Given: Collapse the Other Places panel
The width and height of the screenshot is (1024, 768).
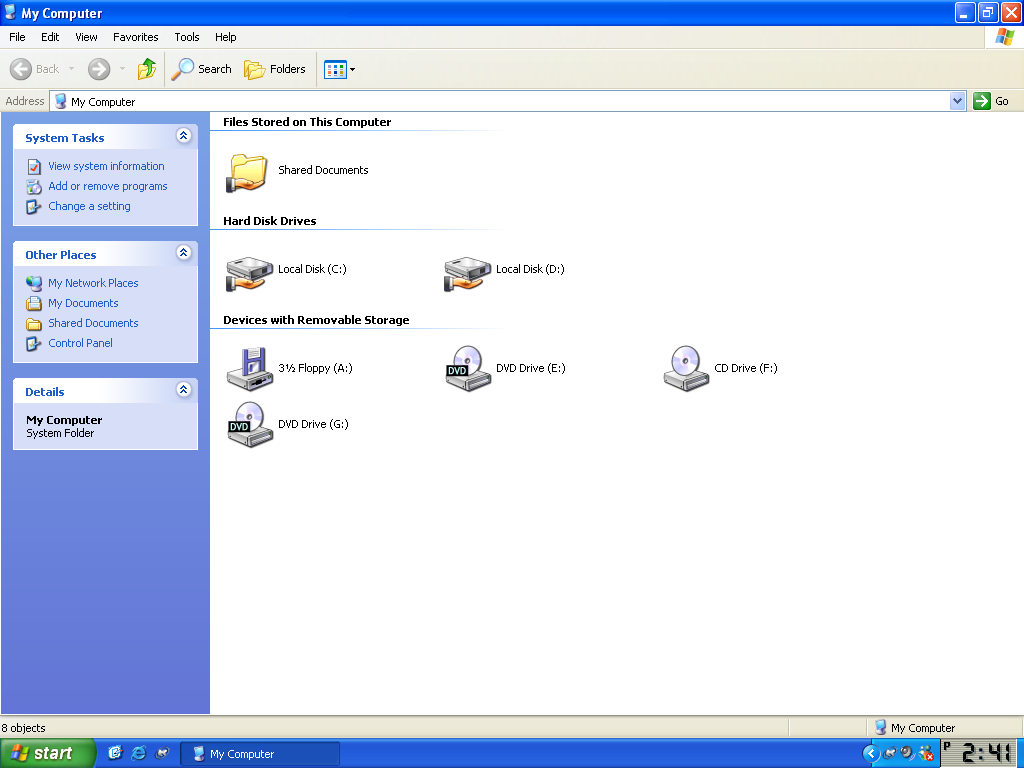Looking at the screenshot, I should coord(183,253).
